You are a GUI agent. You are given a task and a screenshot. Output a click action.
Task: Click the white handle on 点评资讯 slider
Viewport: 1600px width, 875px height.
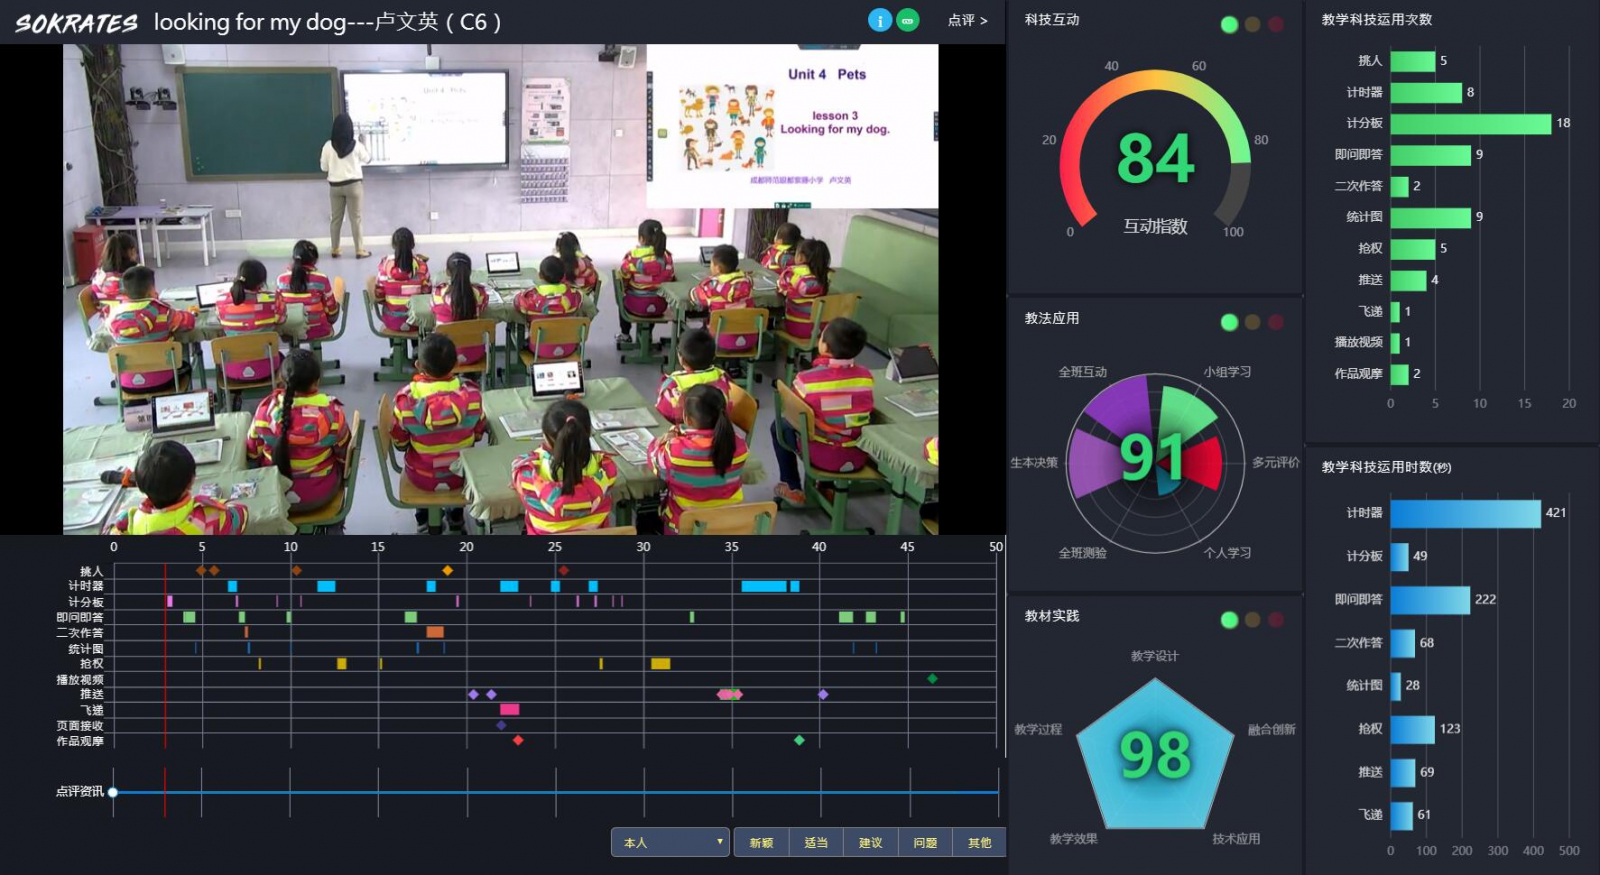pos(113,792)
